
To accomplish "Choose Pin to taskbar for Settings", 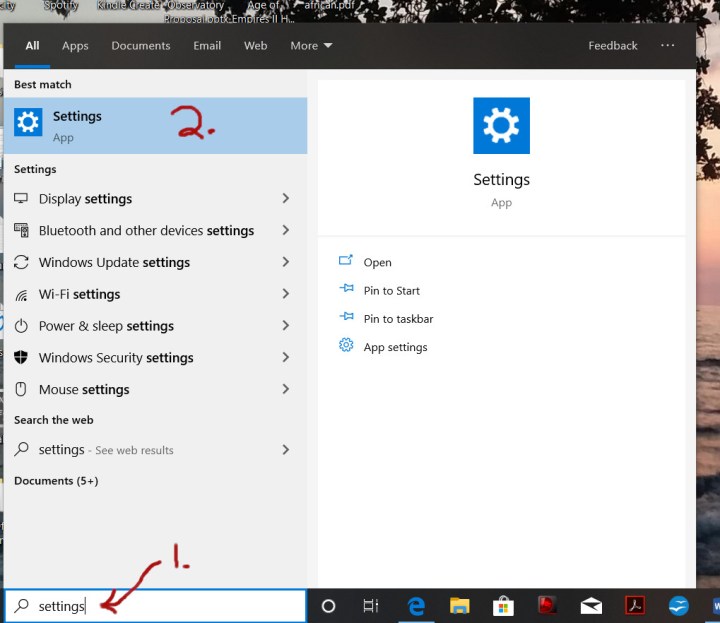I will (x=398, y=319).
